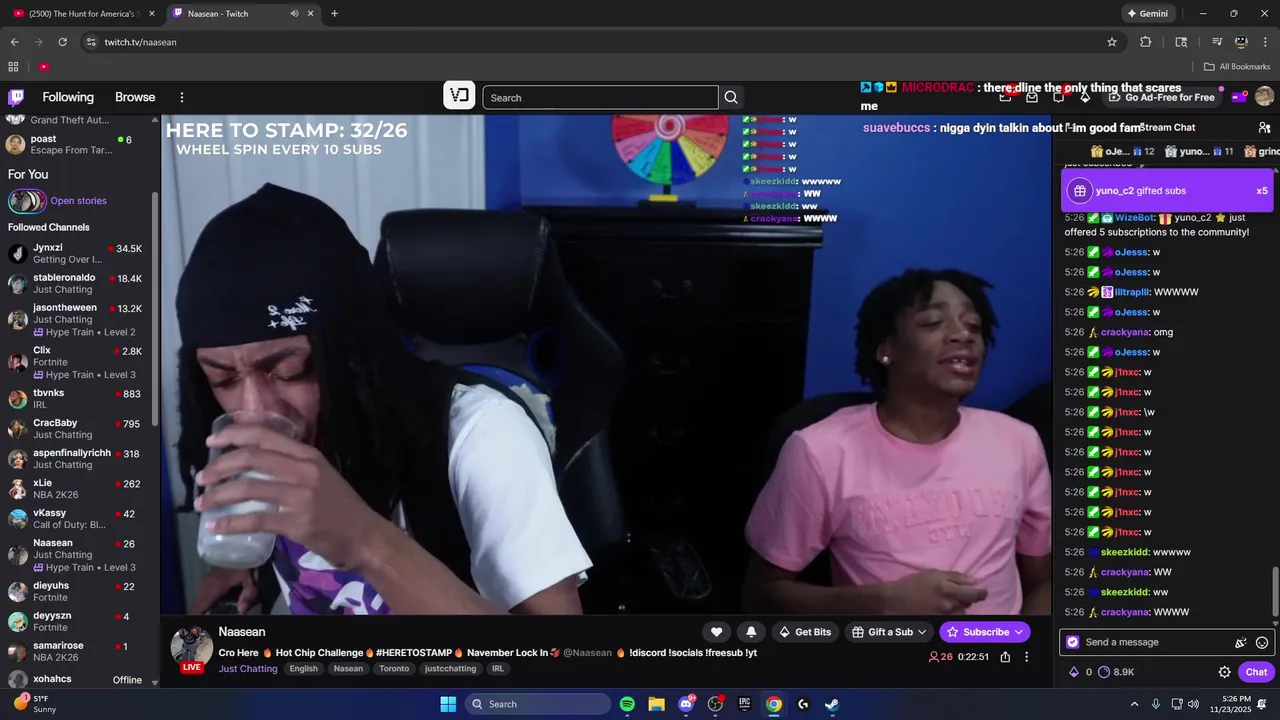
Task: Toggle channel notifications bell
Action: [x=751, y=632]
